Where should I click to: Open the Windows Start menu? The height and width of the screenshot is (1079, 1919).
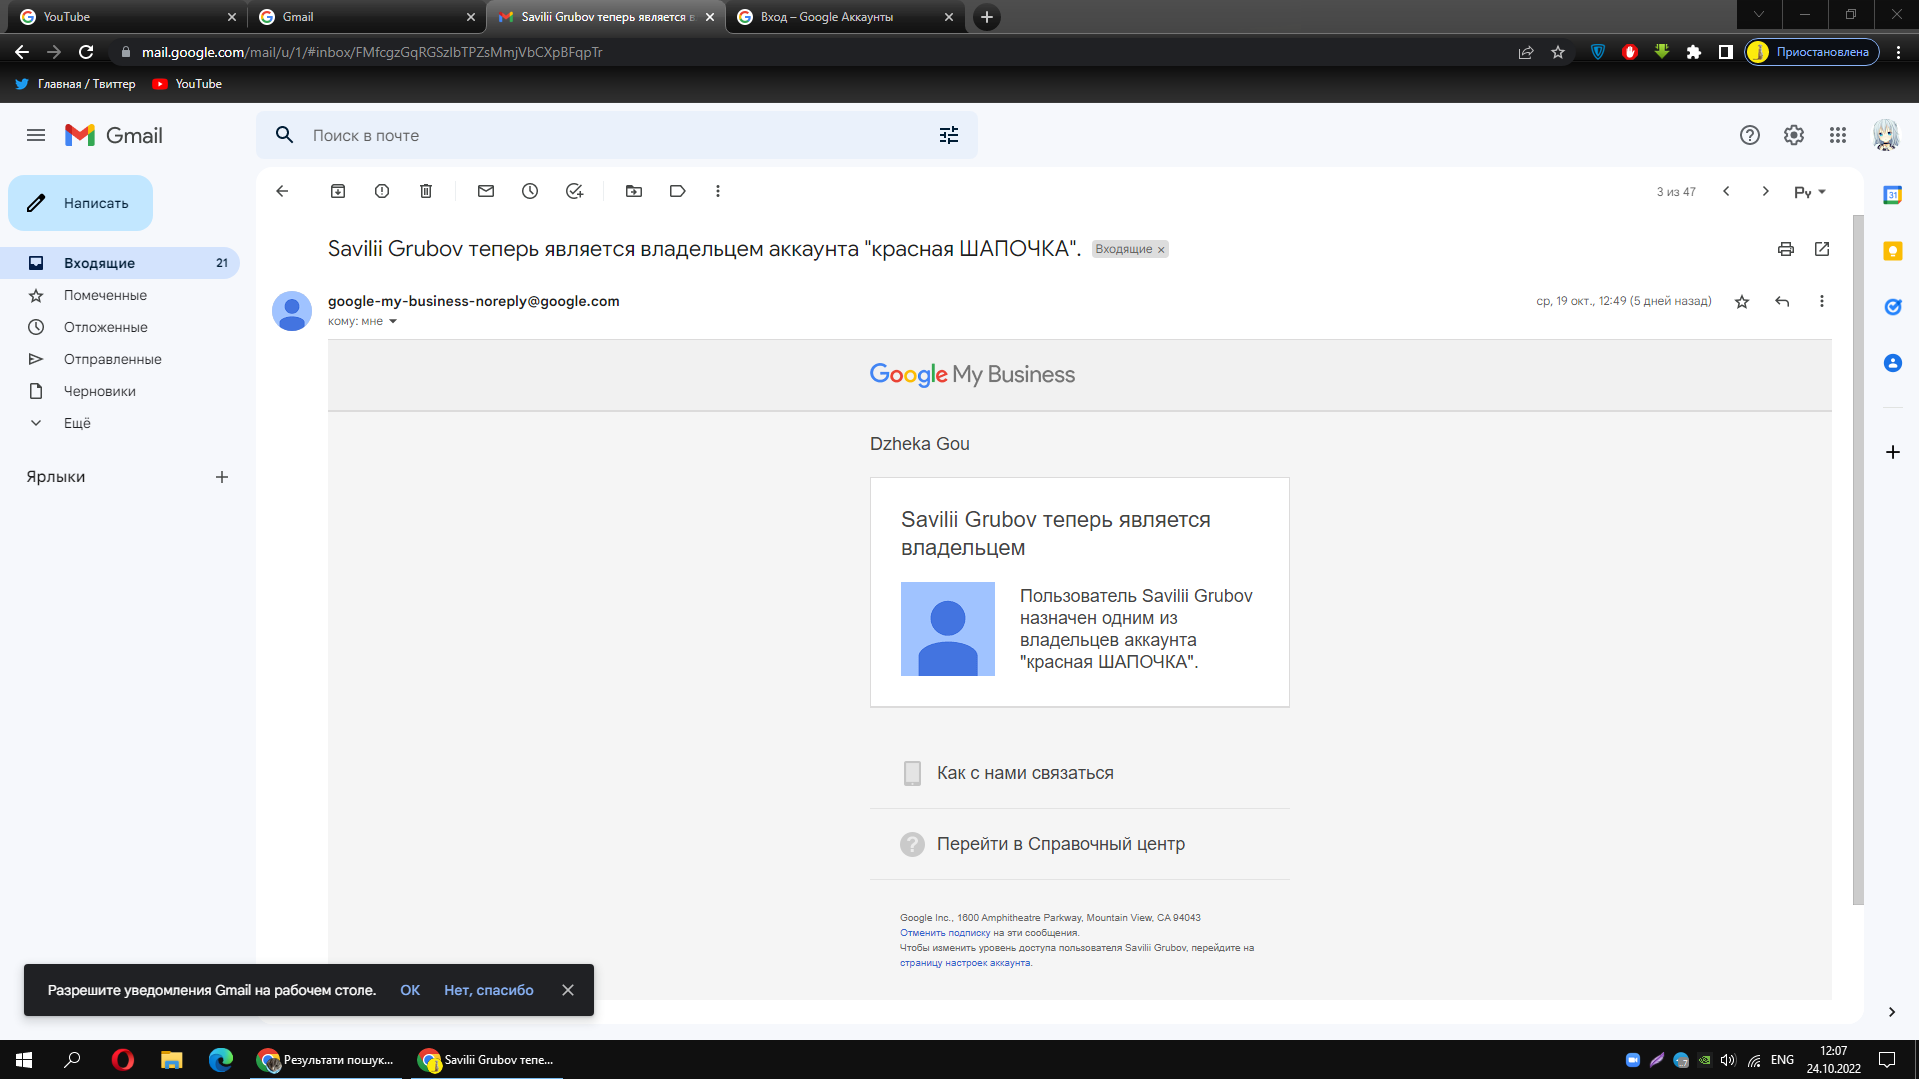pyautogui.click(x=24, y=1060)
